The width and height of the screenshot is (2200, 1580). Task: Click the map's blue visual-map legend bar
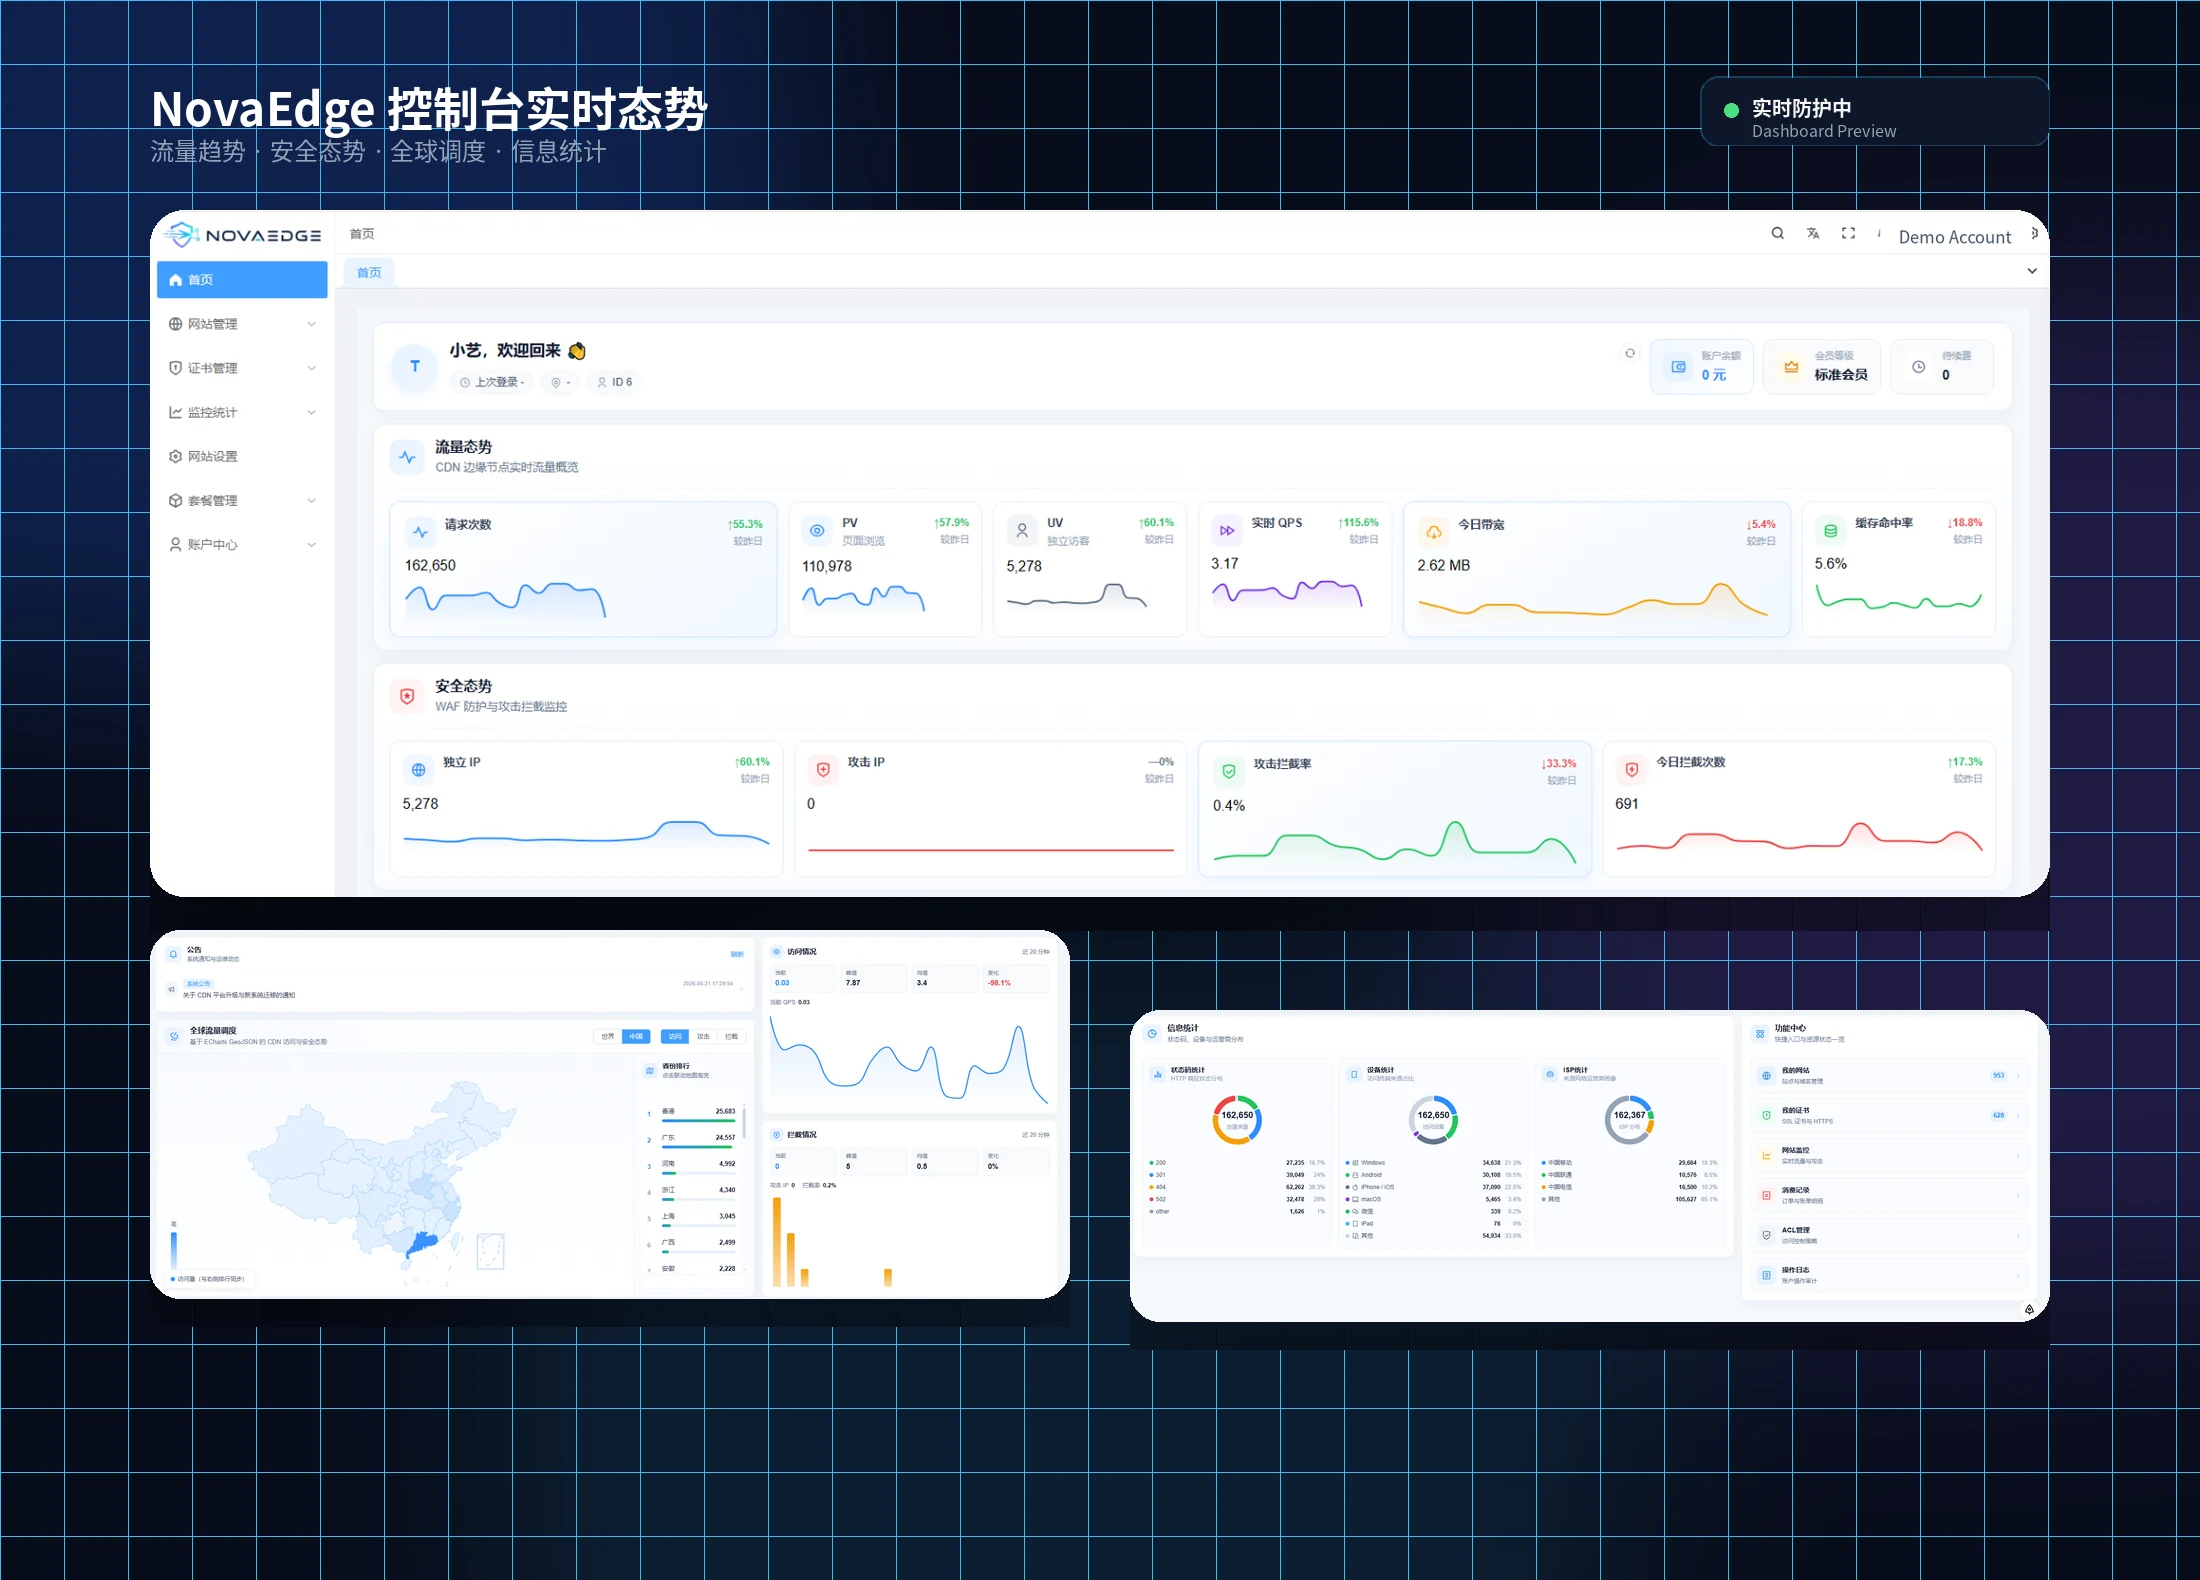[173, 1250]
